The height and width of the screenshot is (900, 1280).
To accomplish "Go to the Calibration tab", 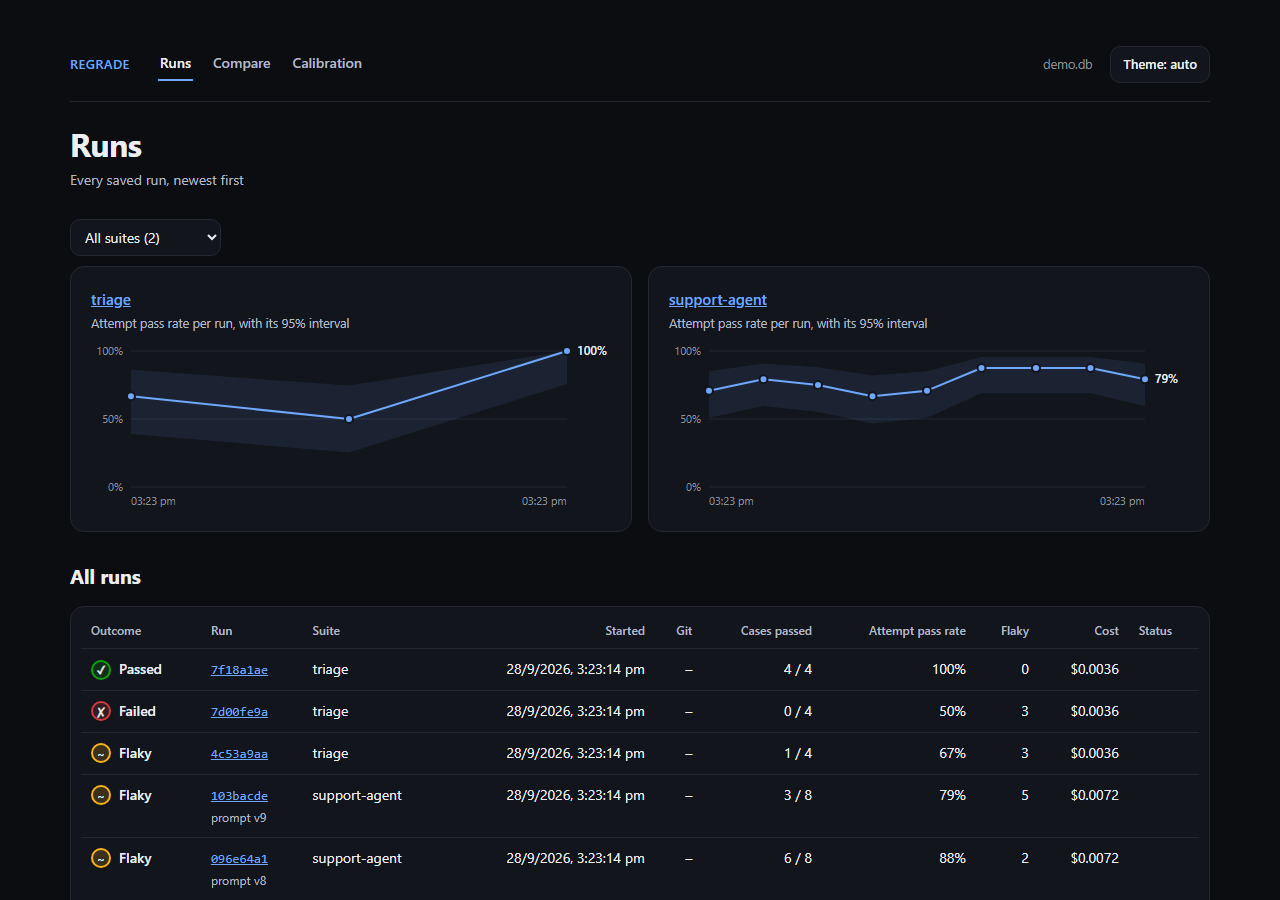I will (x=327, y=64).
